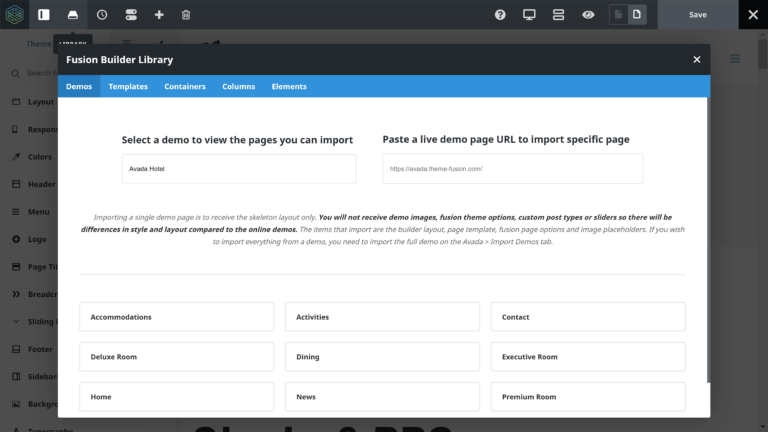
Task: Click the plus add-new icon
Action: coord(159,15)
